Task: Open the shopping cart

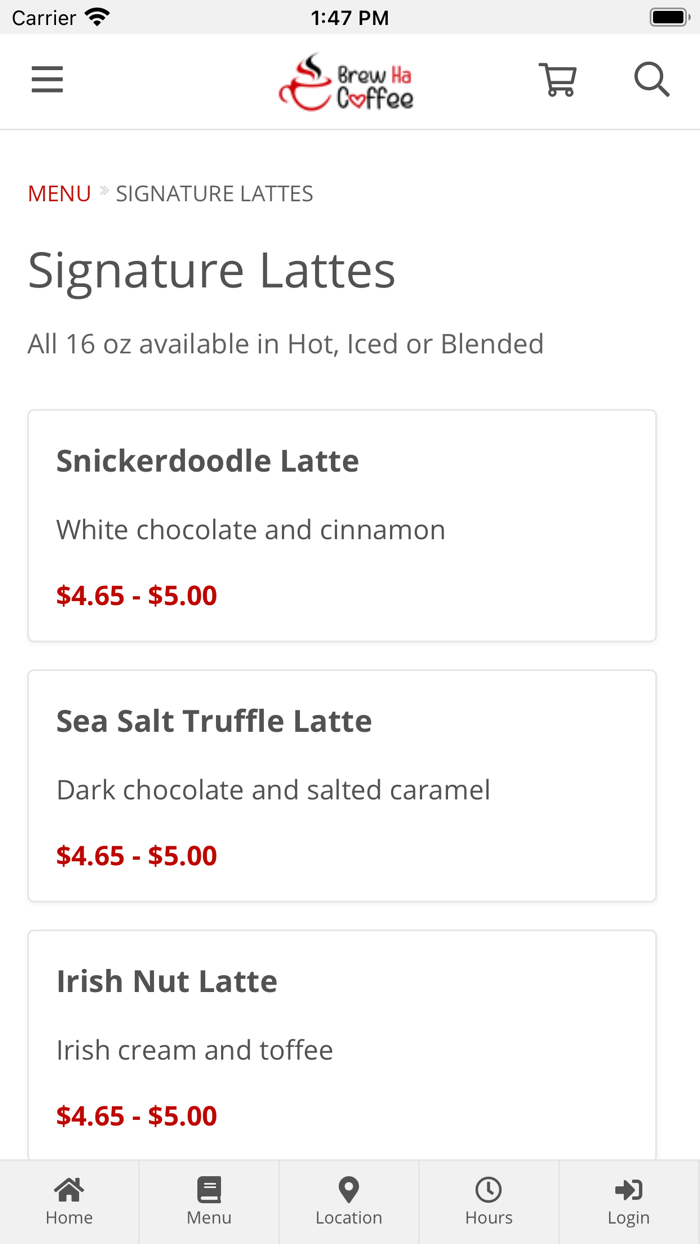Action: 557,80
